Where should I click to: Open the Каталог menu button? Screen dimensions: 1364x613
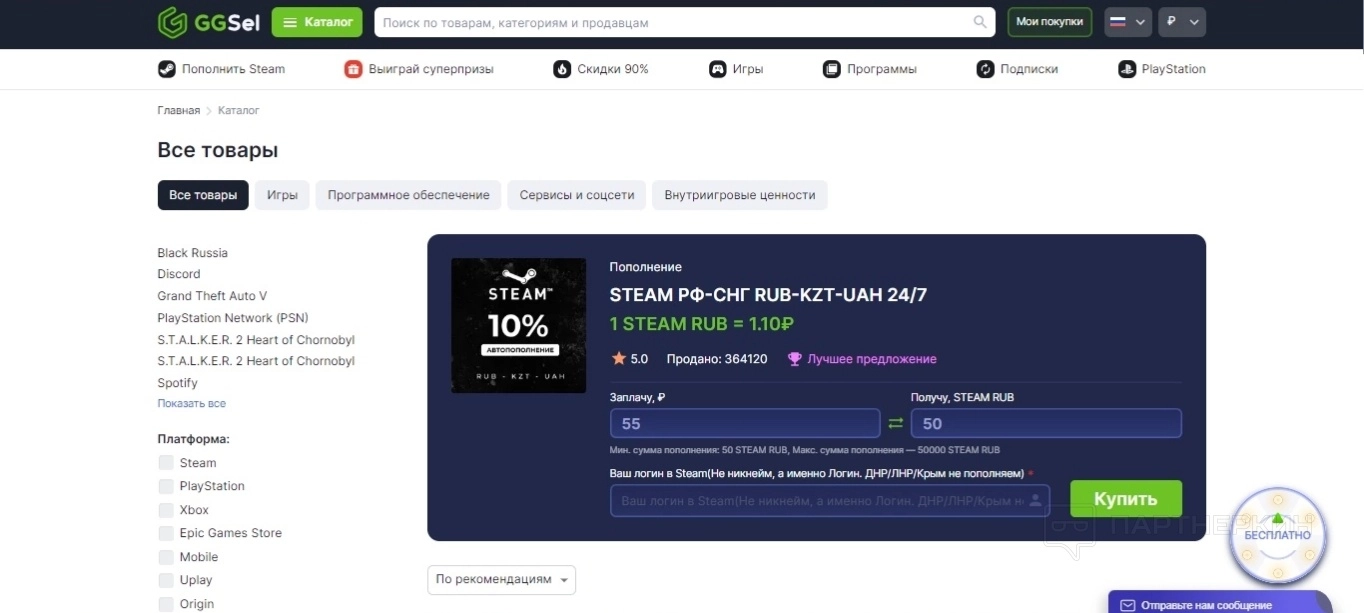click(317, 22)
